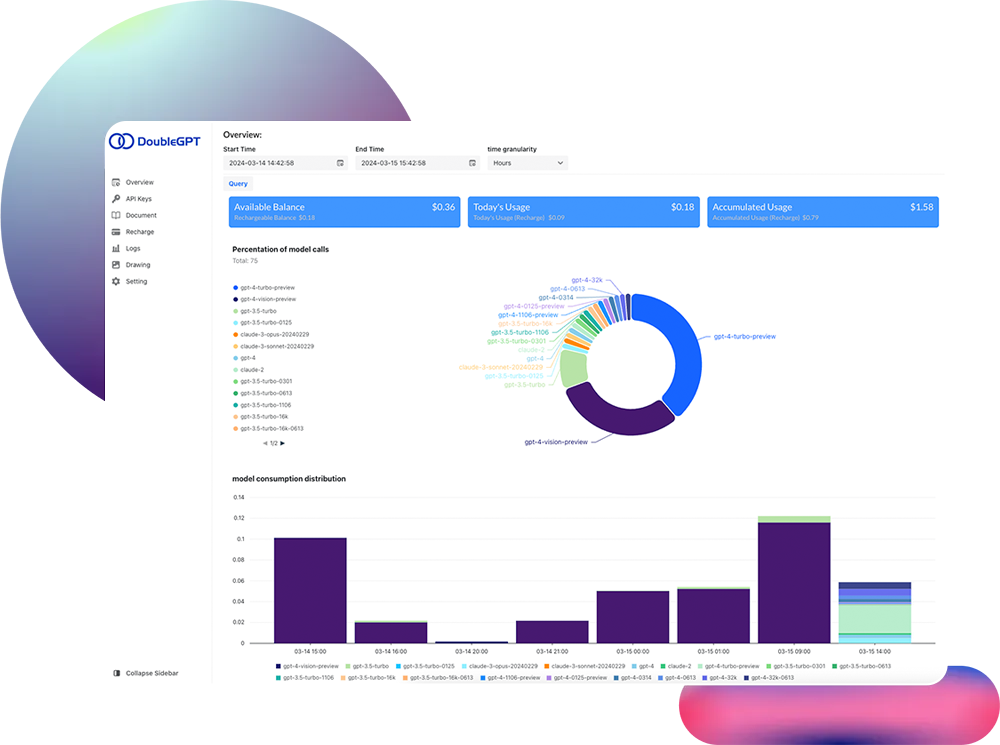The image size is (1000, 745).
Task: Click the Query button
Action: (238, 183)
